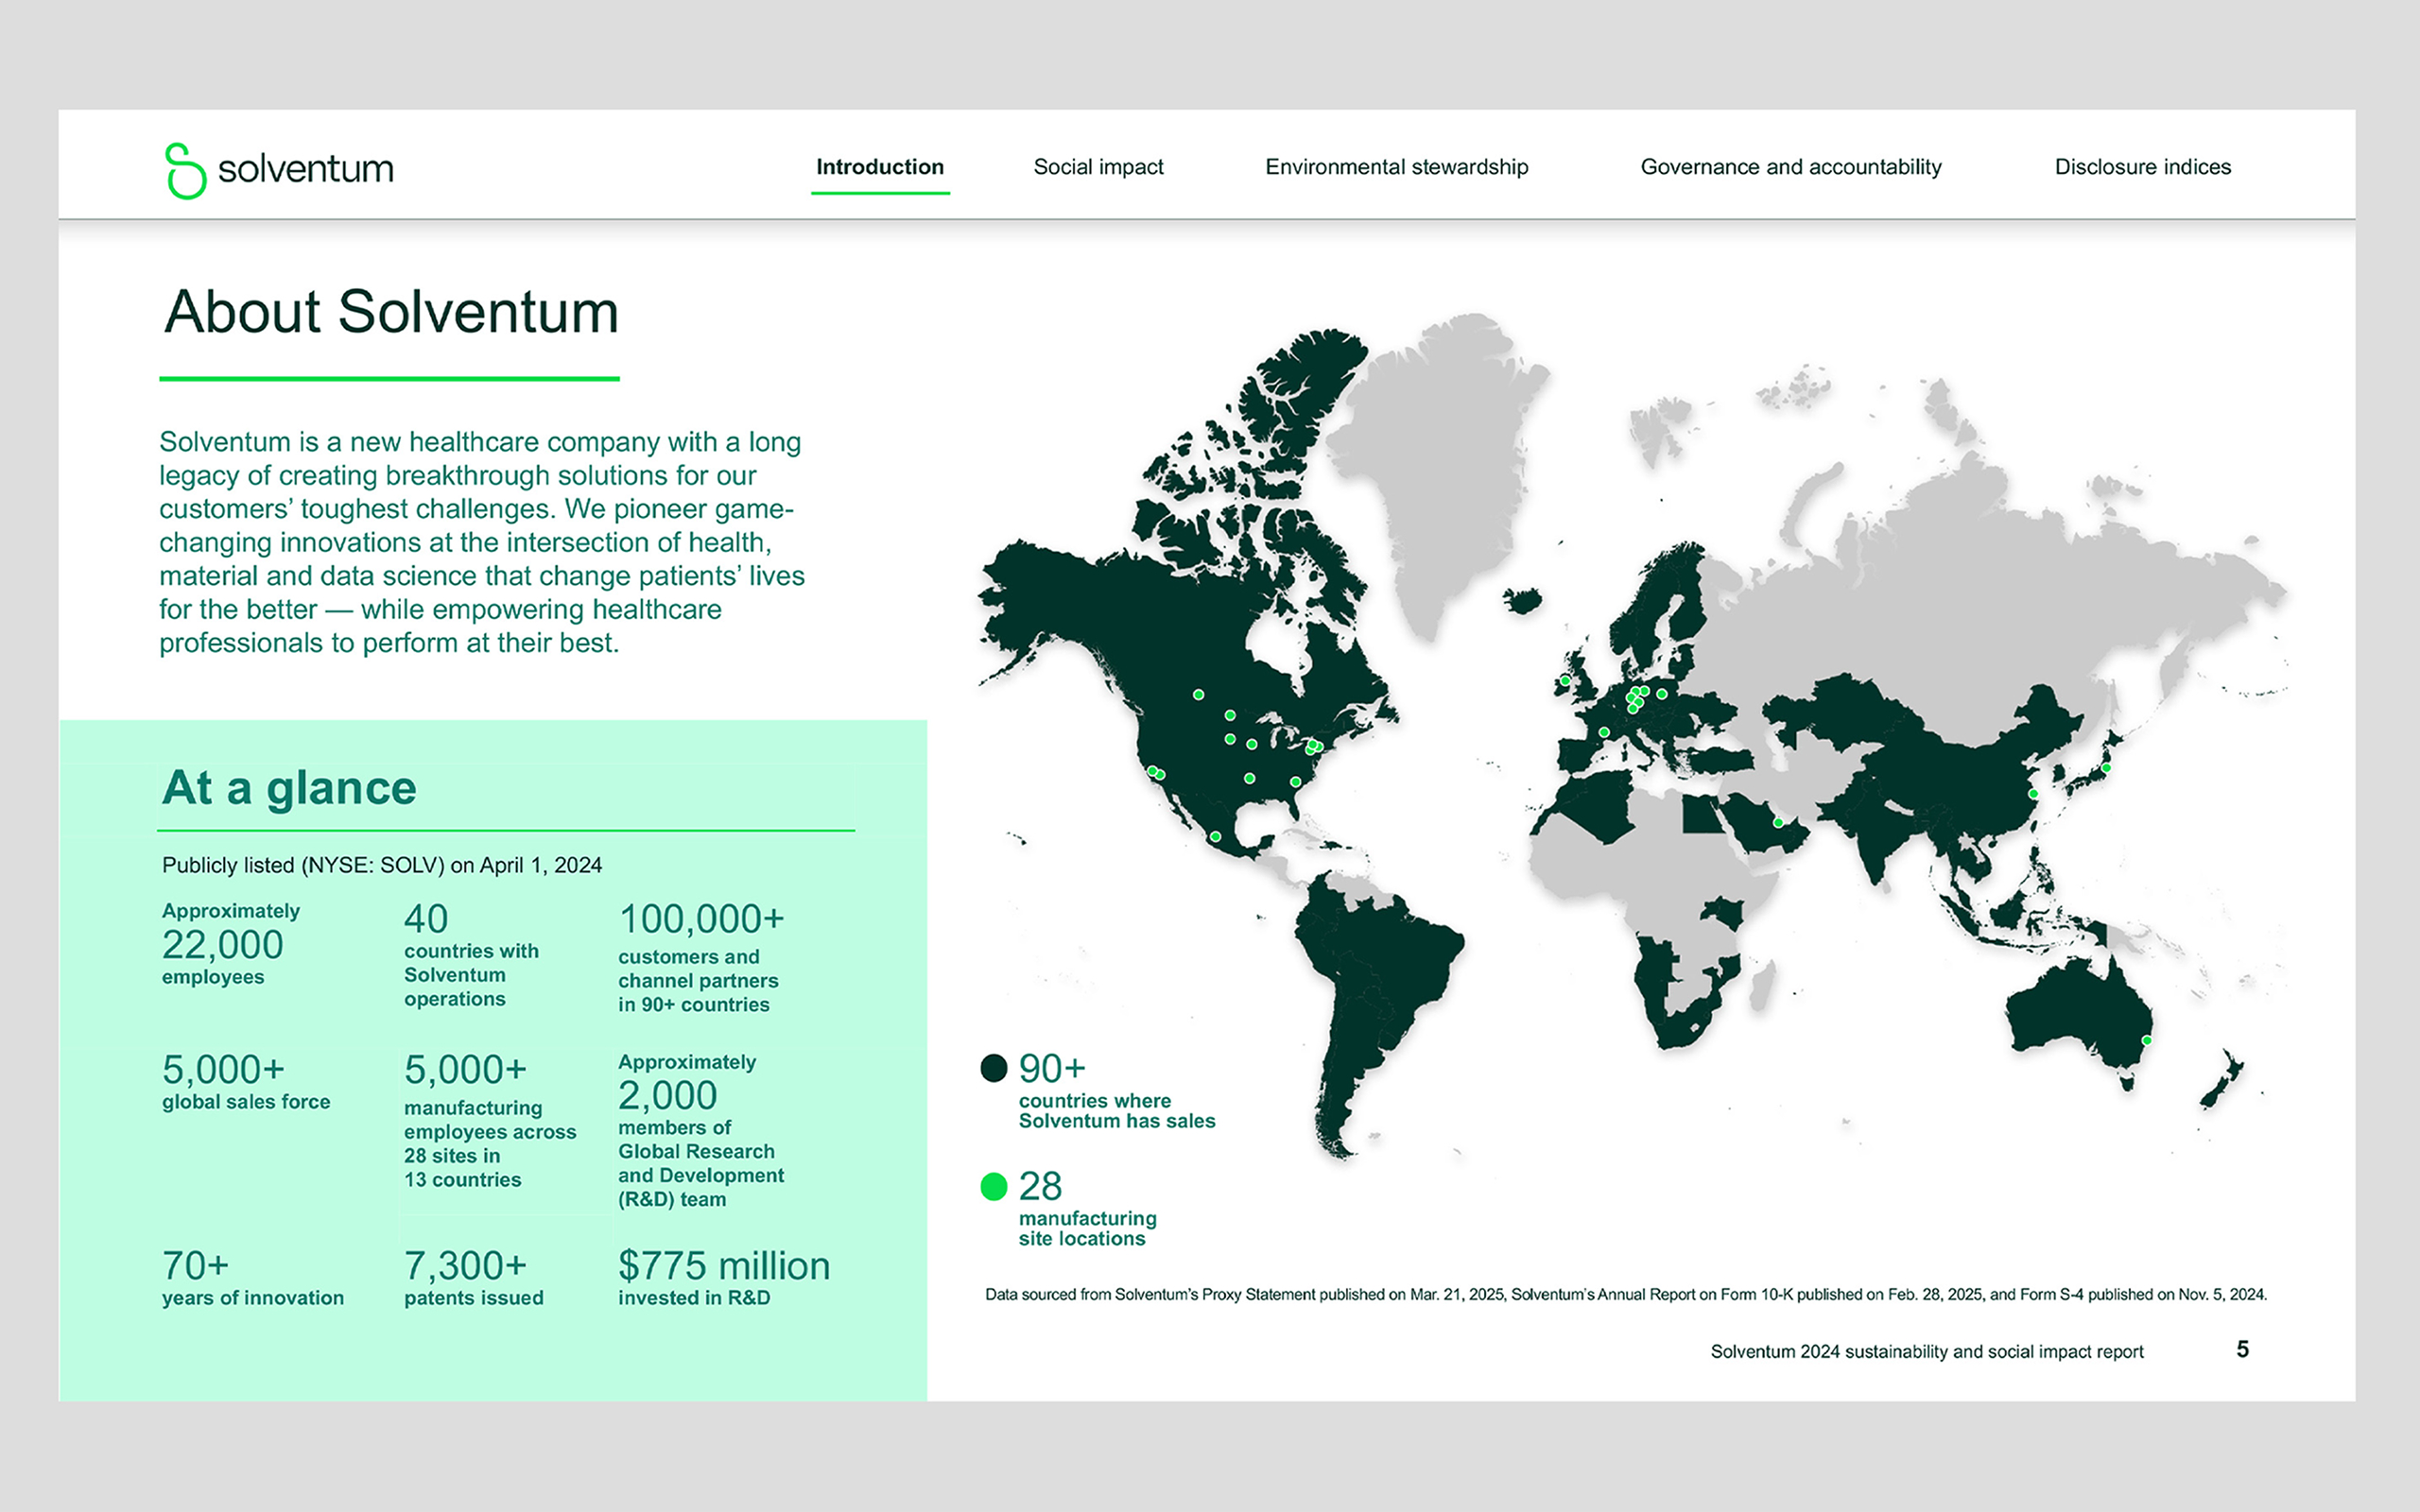Click the manufacturing site dot in Saudi Arabia
The height and width of the screenshot is (1512, 2420).
[x=1778, y=822]
